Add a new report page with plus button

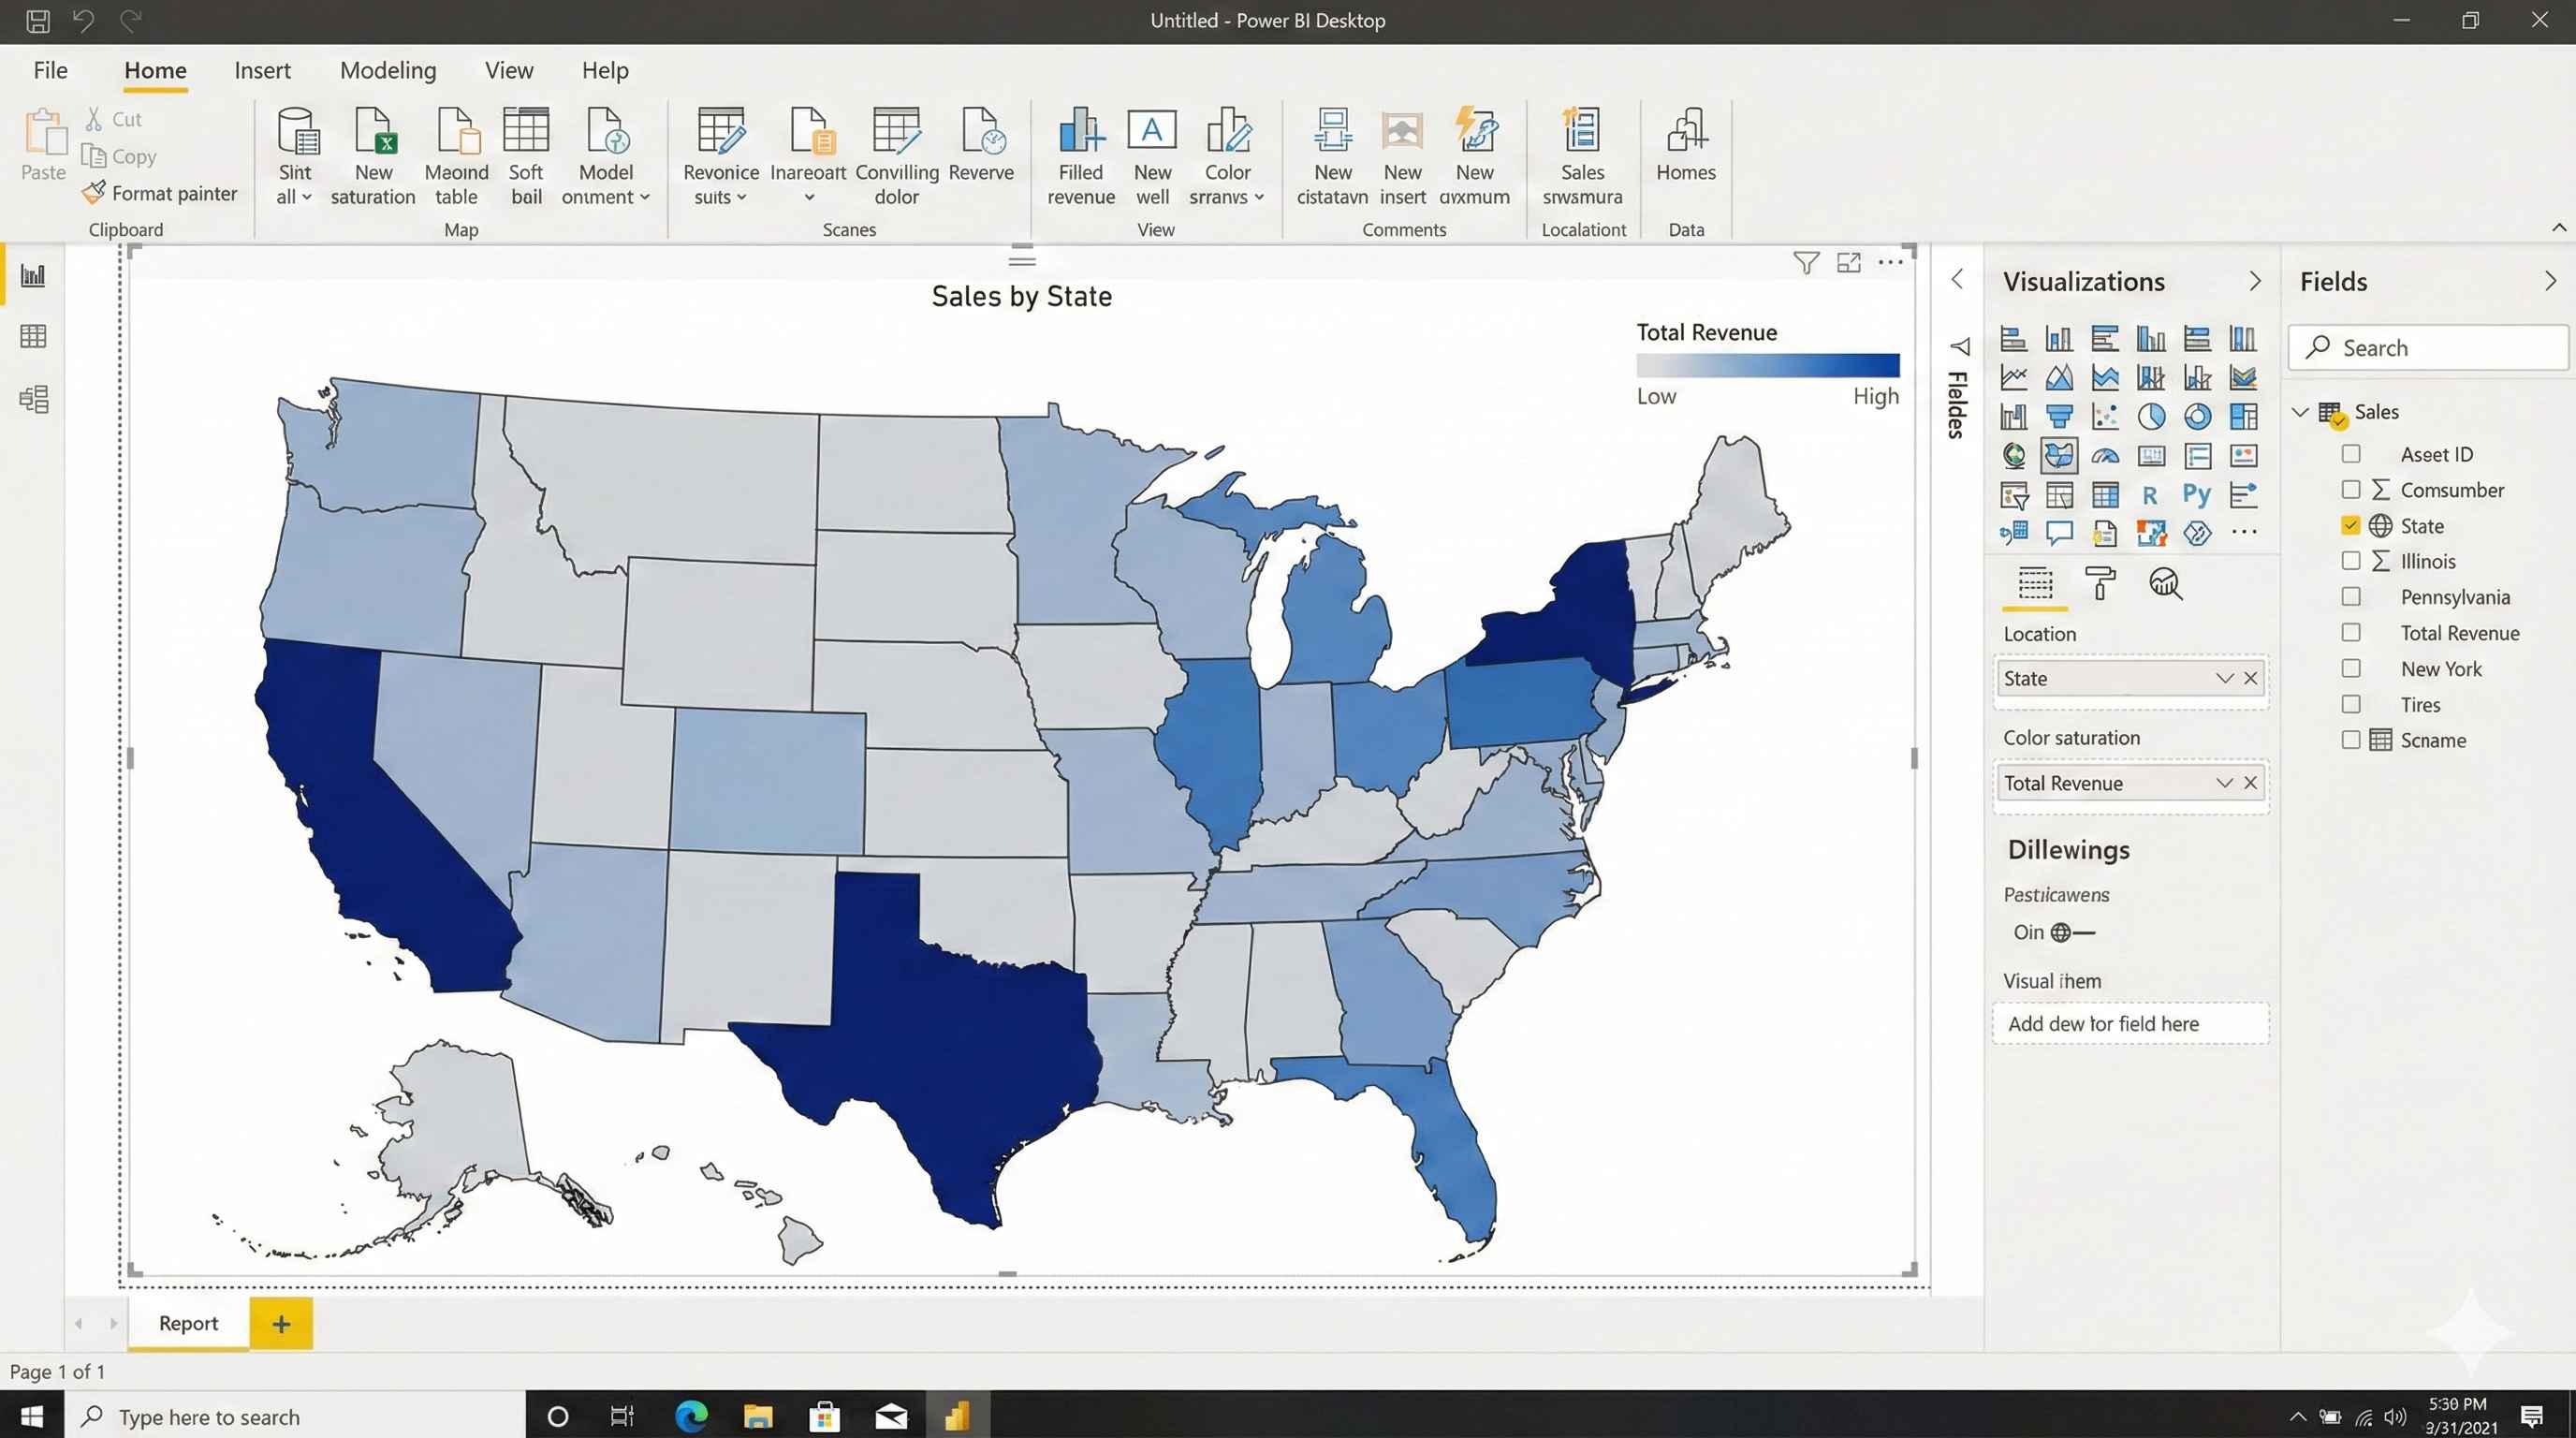(281, 1323)
